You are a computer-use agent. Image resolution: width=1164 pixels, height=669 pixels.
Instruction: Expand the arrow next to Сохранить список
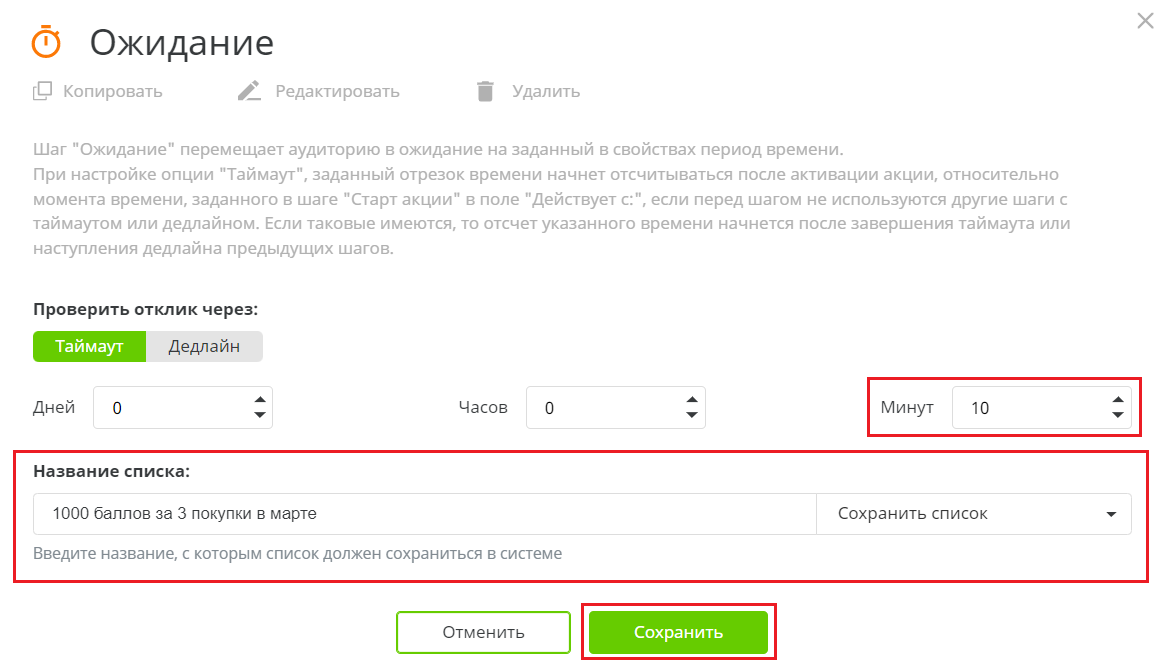tap(1109, 513)
